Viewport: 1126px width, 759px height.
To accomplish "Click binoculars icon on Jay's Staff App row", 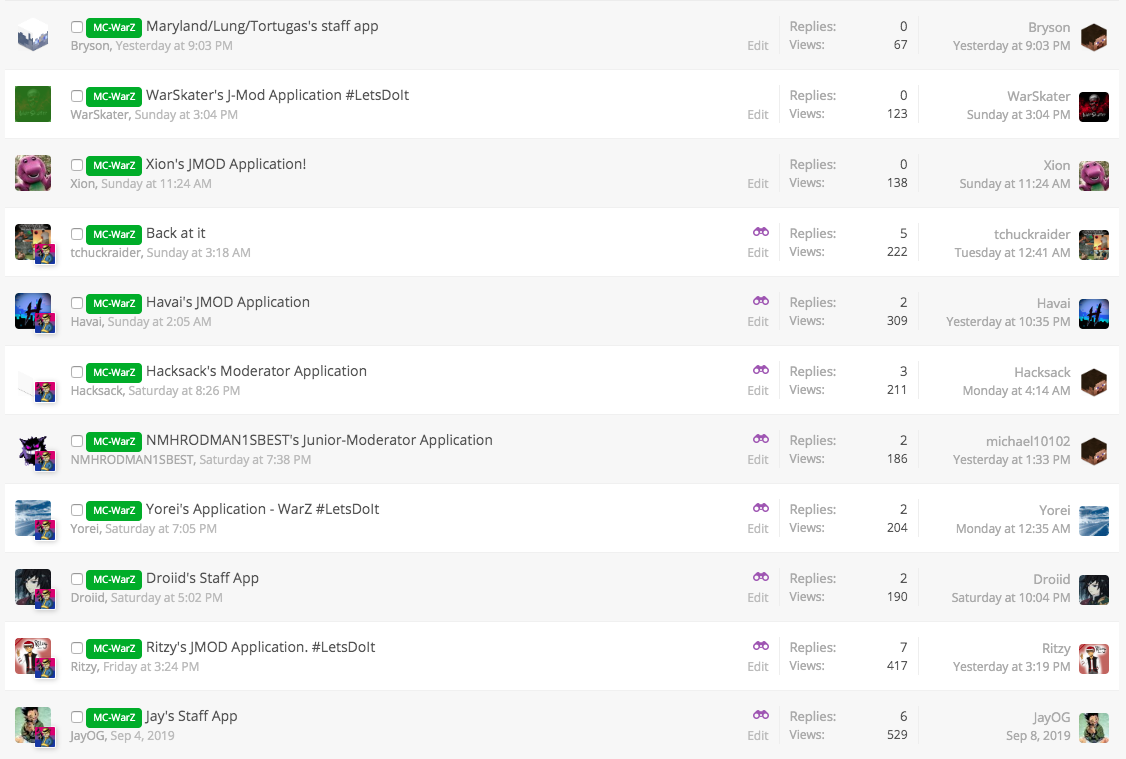I will click(x=761, y=715).
